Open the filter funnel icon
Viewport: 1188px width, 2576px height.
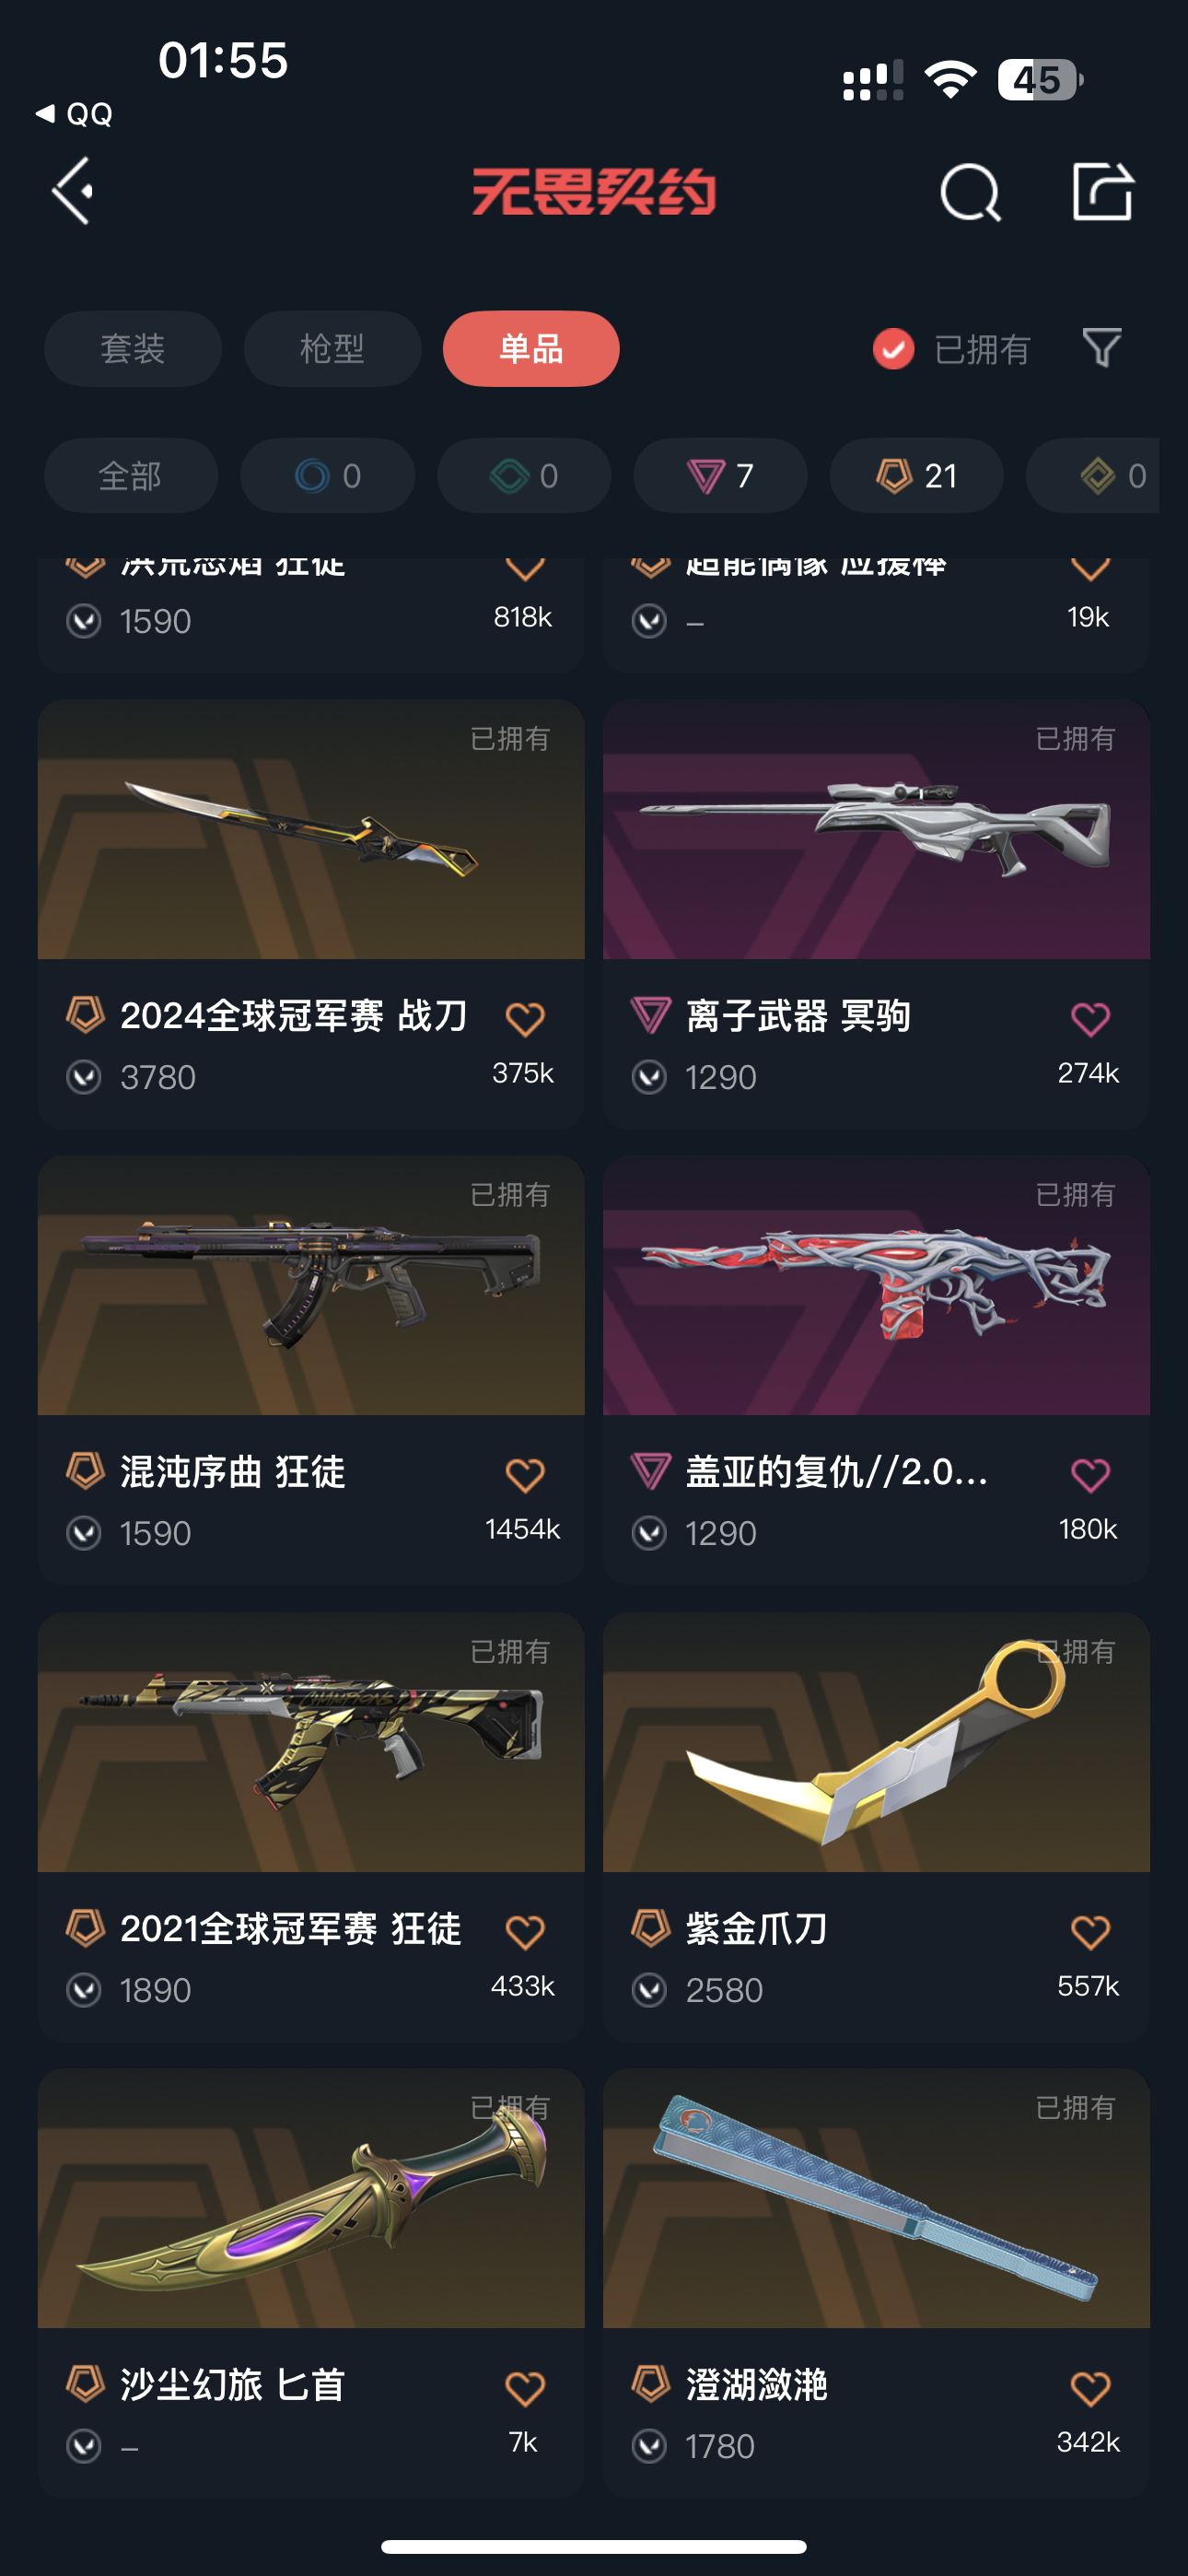click(x=1102, y=348)
